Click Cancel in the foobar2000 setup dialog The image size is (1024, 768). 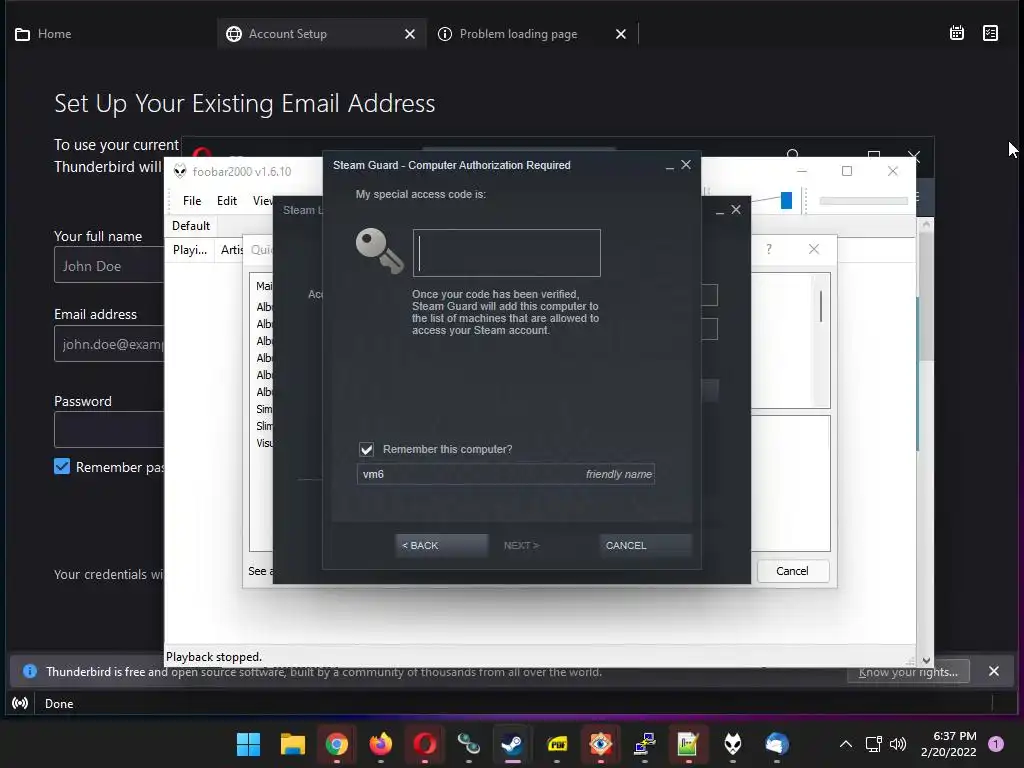(792, 571)
